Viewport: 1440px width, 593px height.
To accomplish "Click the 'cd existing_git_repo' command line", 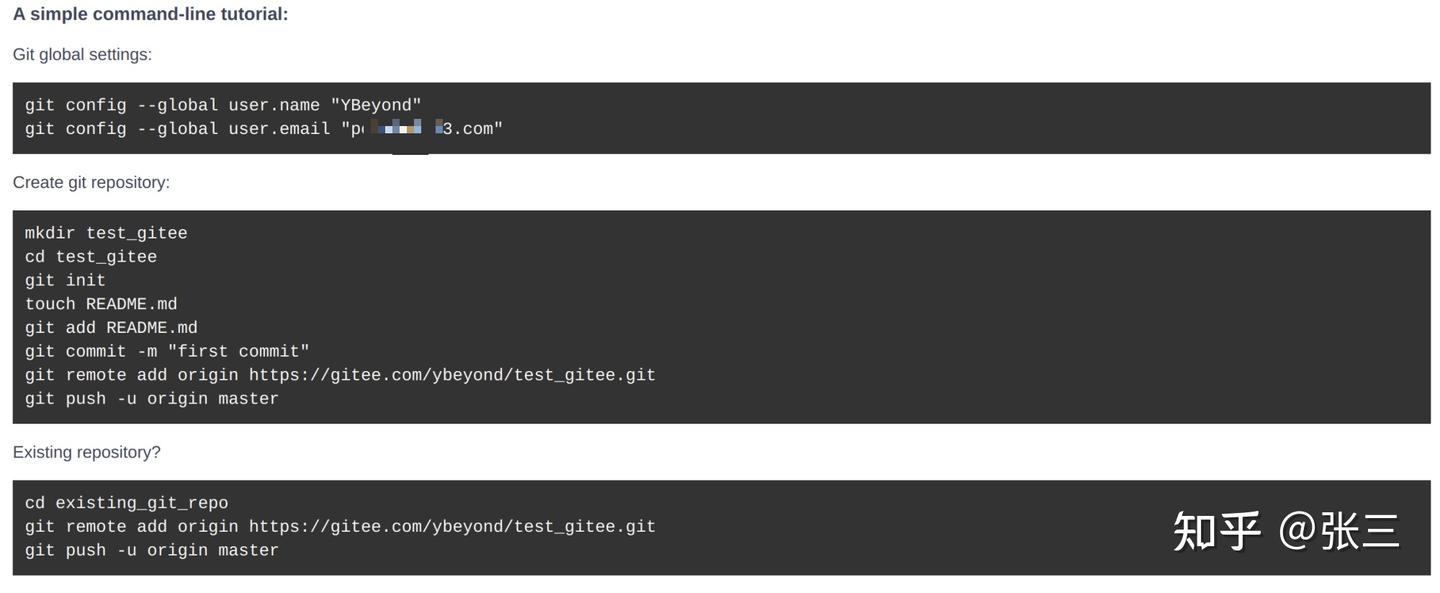I will click(126, 503).
